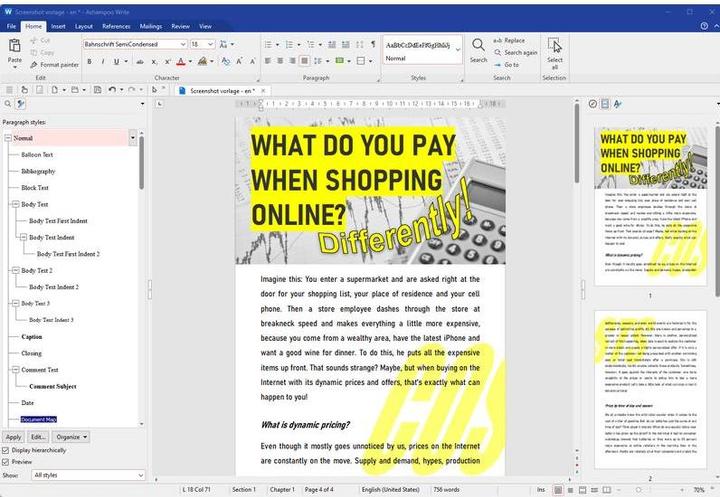Image resolution: width=720 pixels, height=497 pixels.
Task: Click the paragraph borders icon
Action: [361, 61]
